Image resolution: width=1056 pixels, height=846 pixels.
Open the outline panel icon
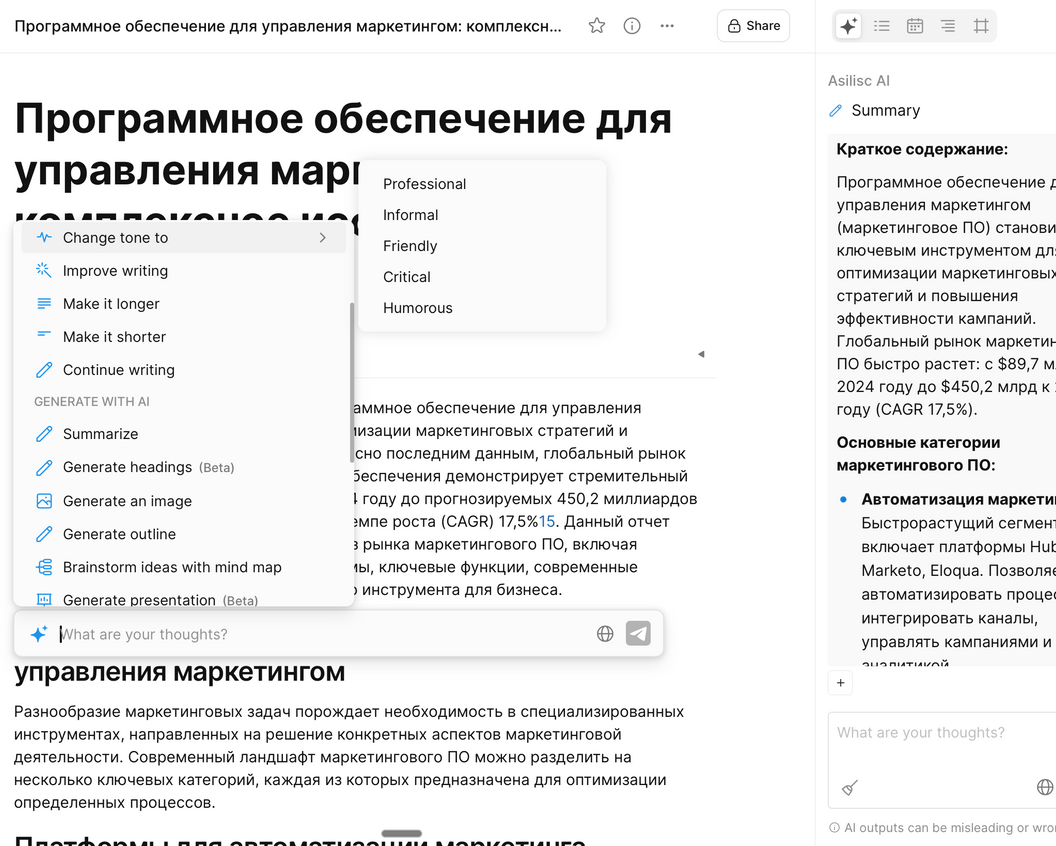(x=948, y=26)
